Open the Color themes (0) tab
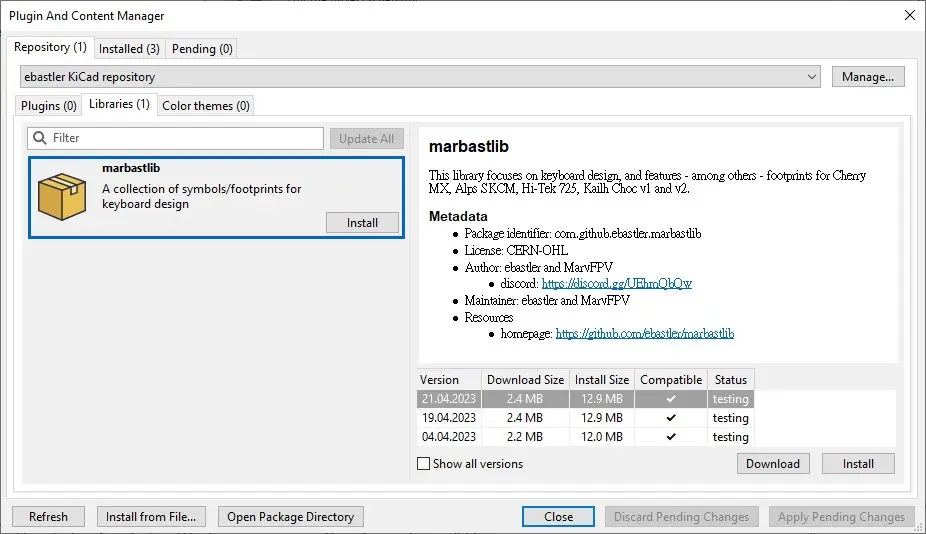This screenshot has width=926, height=534. [x=206, y=106]
